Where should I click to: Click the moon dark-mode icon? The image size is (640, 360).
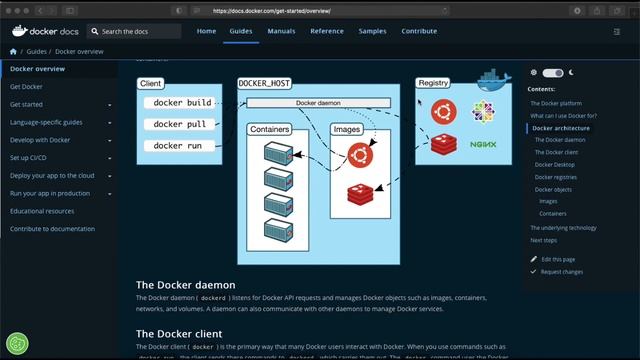pos(571,72)
